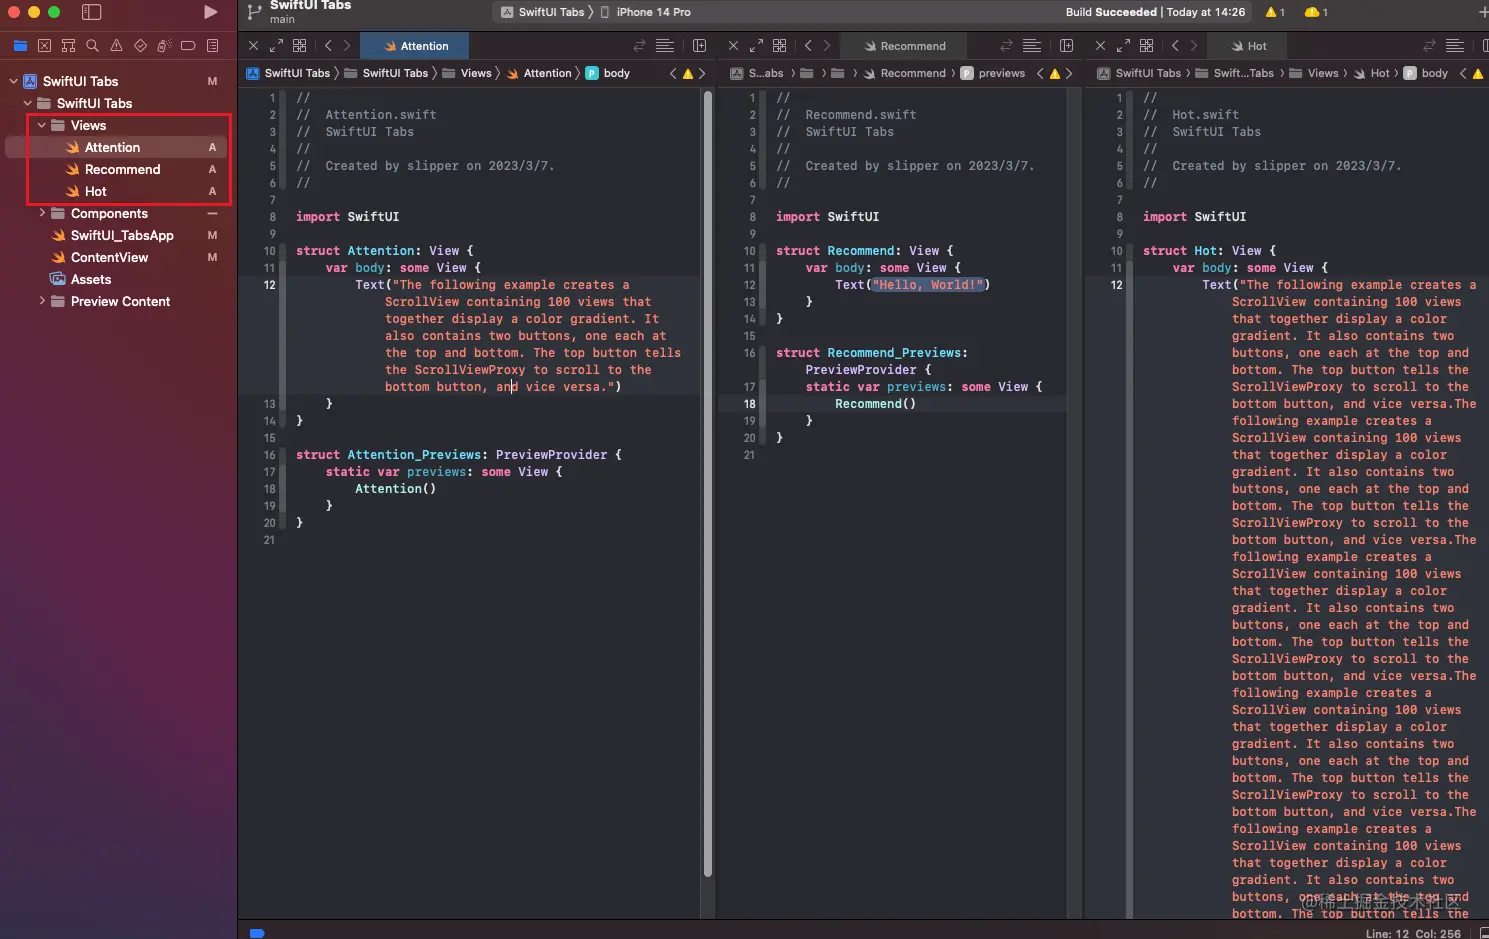Toggle code review in Attention editor
Viewport: 1489px width, 939px height.
[x=639, y=46]
